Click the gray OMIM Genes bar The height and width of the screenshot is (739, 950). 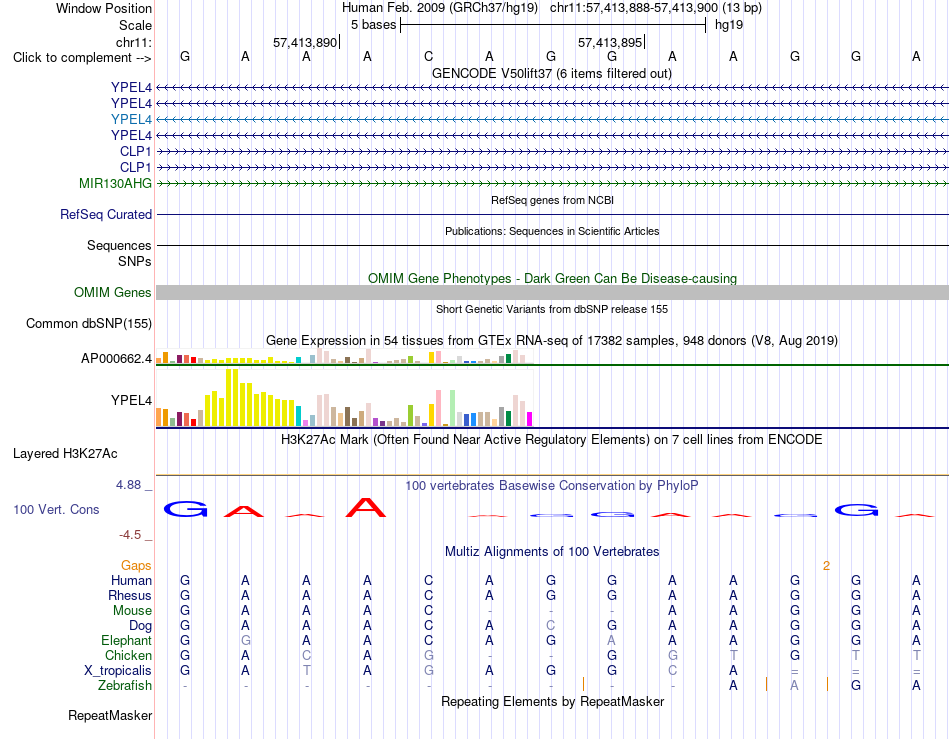(x=552, y=293)
